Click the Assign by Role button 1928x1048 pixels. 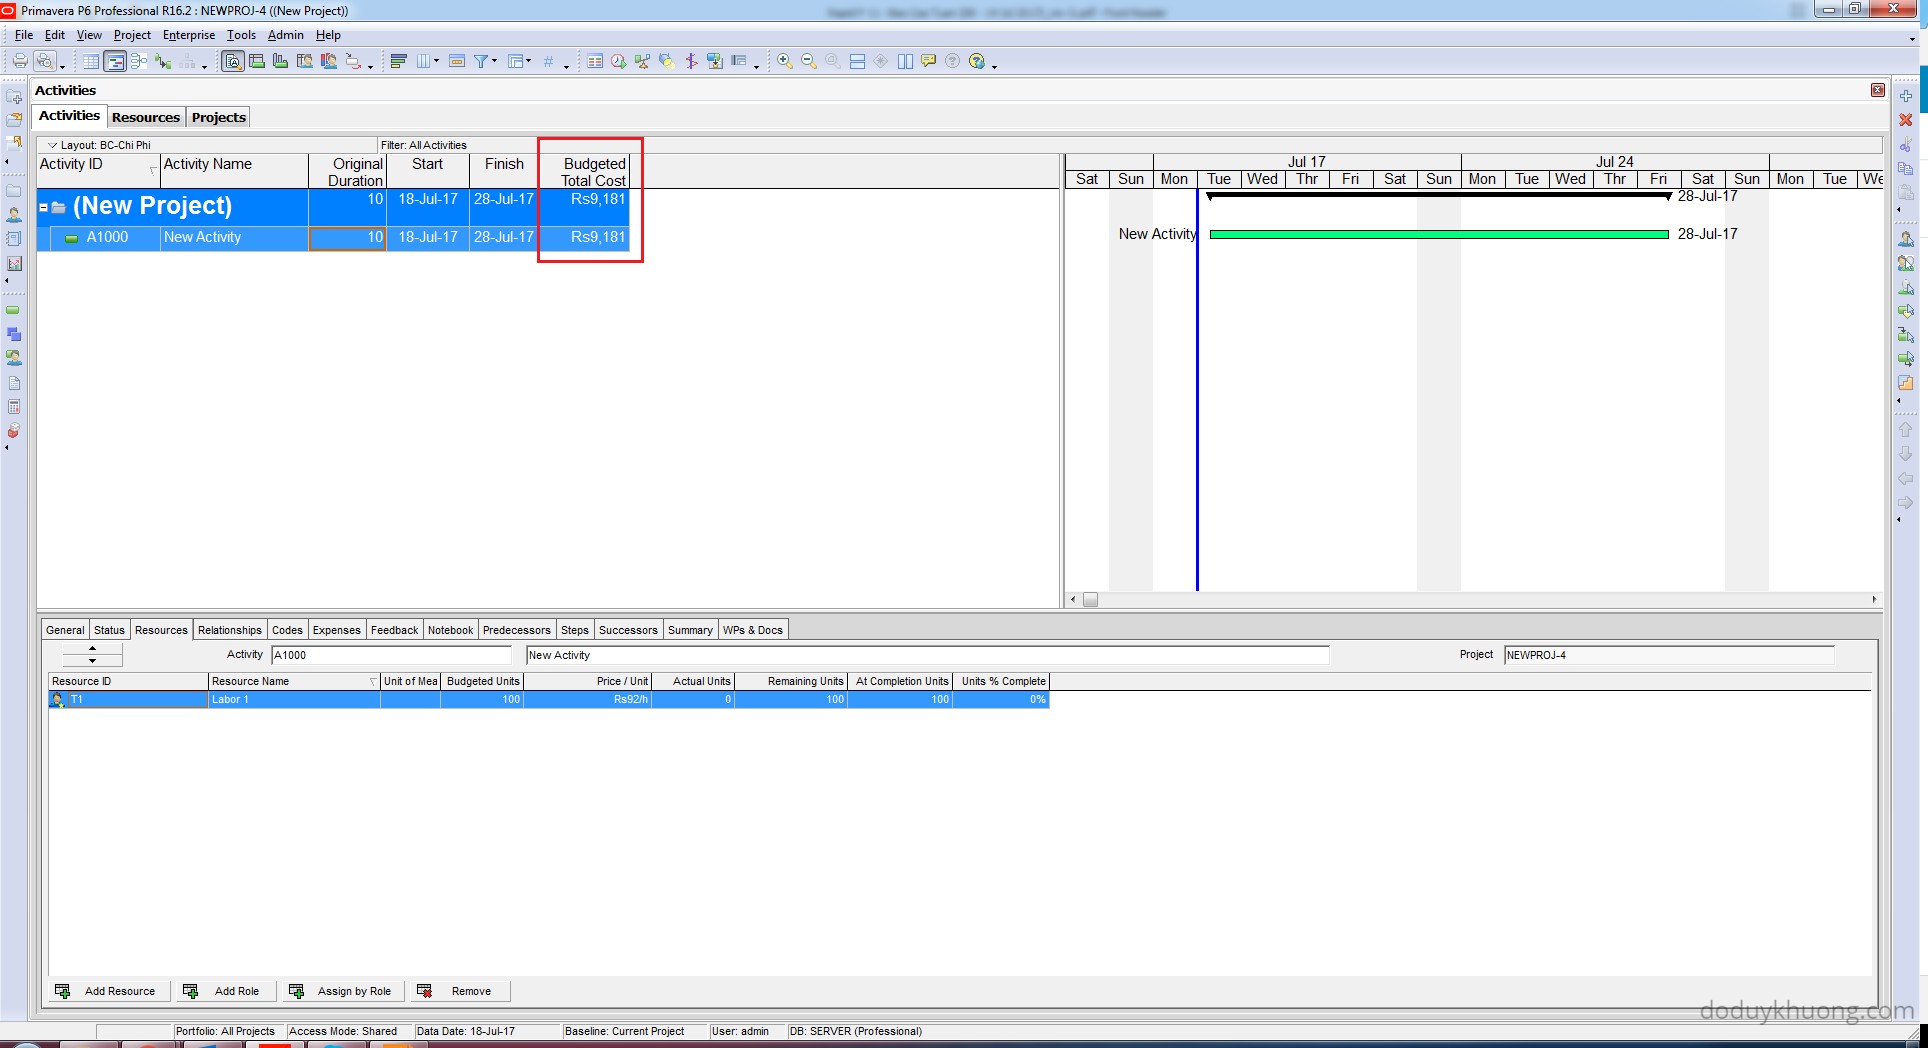(x=342, y=991)
